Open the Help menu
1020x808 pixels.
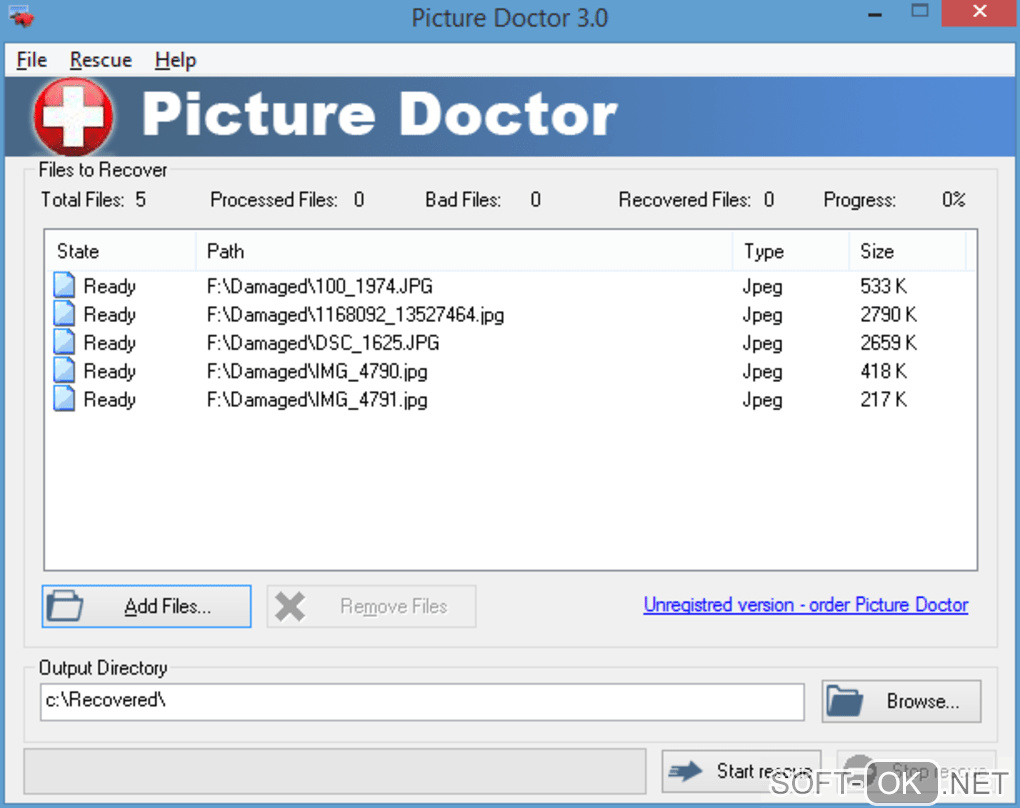(175, 60)
